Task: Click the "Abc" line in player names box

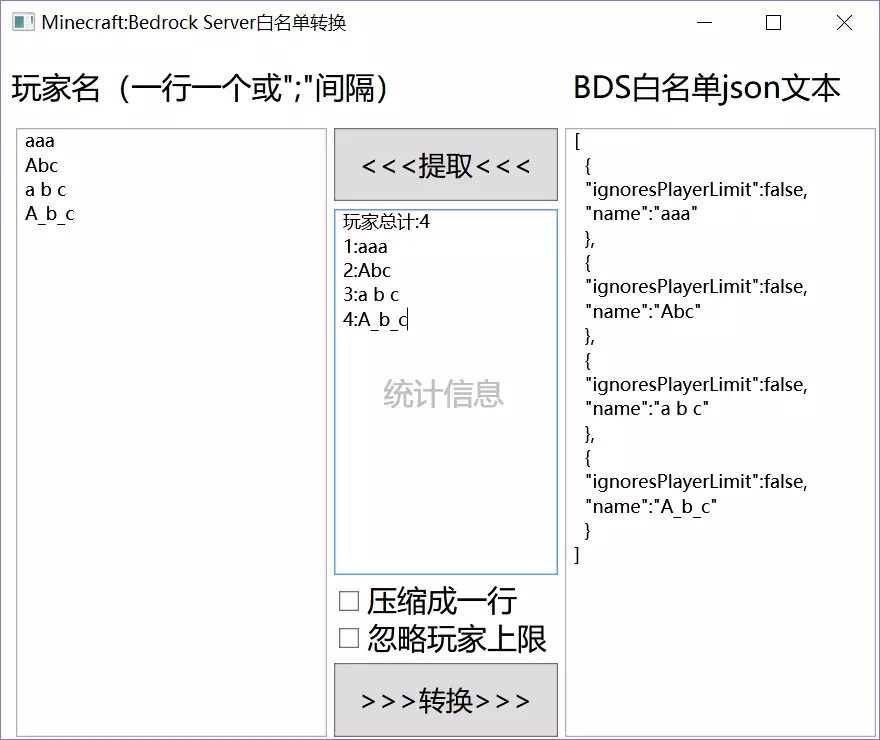Action: [42, 166]
